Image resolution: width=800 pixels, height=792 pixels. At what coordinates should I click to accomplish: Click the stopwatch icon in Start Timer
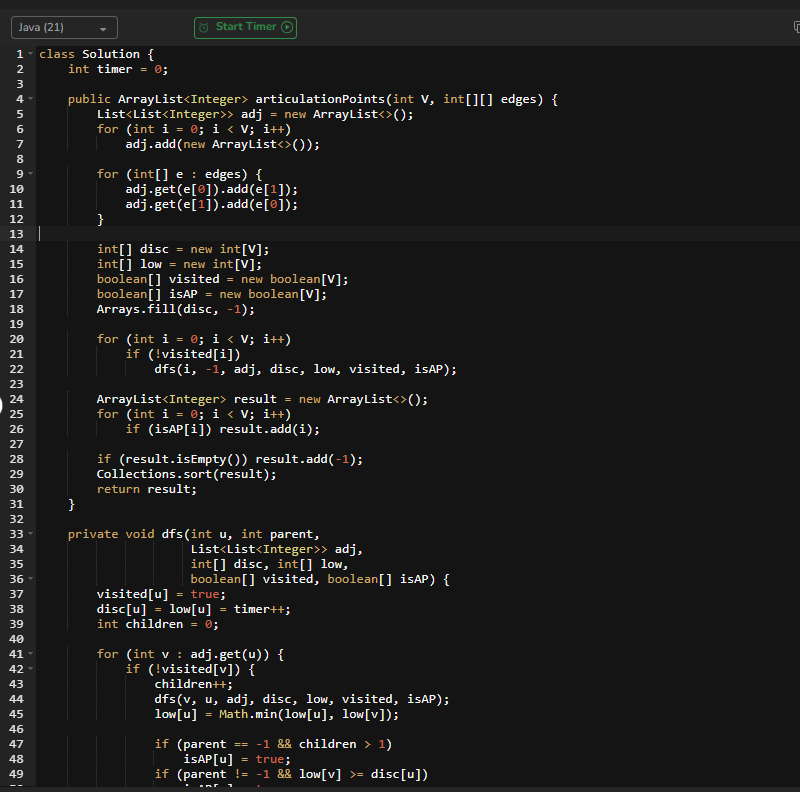point(205,27)
